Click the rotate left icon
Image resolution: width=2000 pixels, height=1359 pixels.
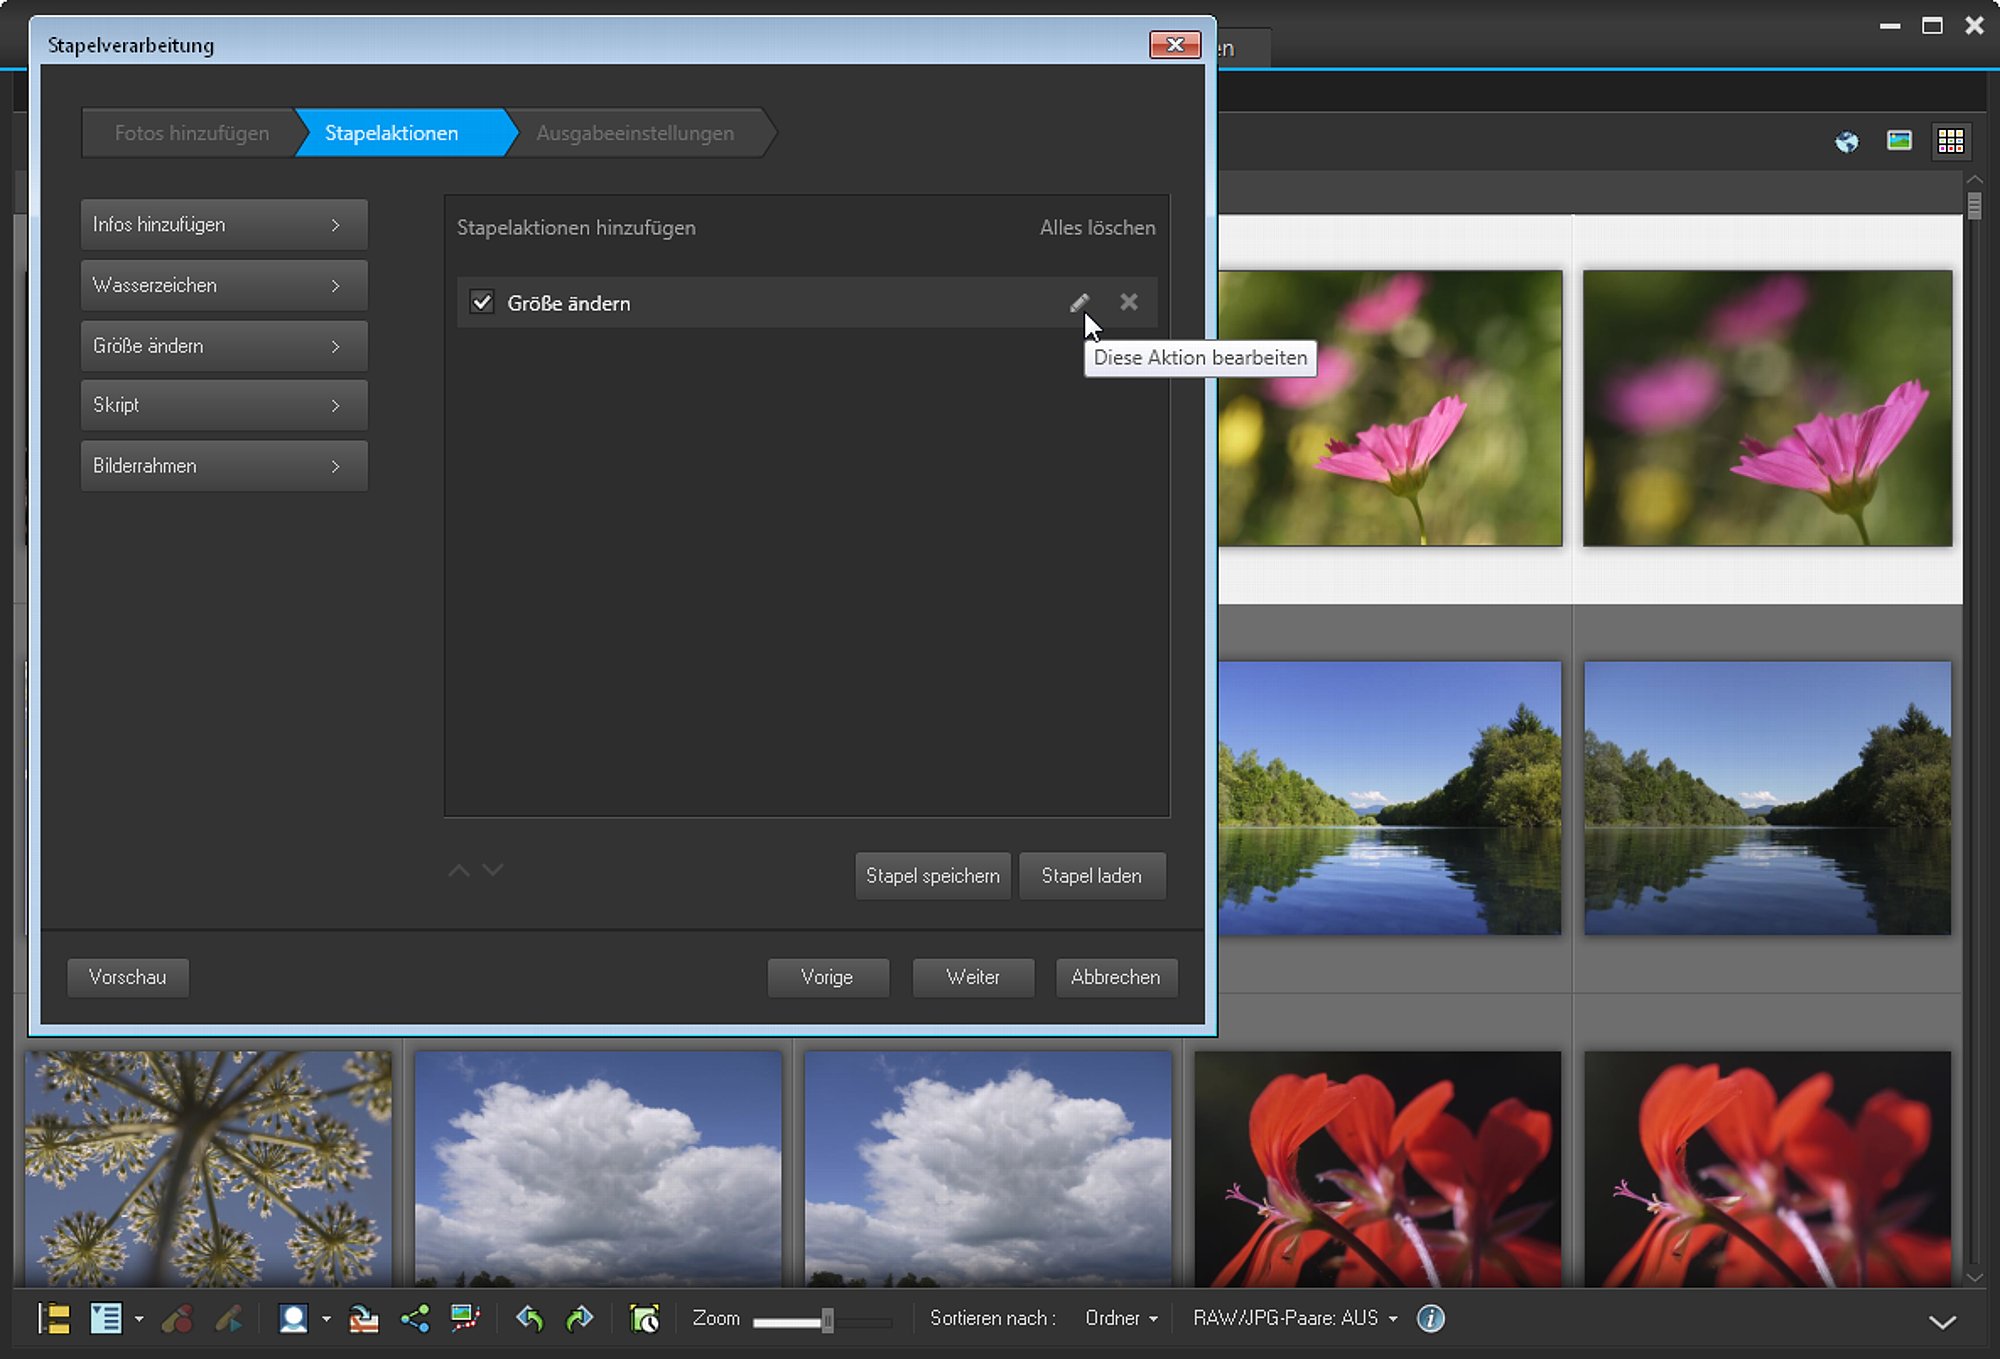pyautogui.click(x=529, y=1318)
